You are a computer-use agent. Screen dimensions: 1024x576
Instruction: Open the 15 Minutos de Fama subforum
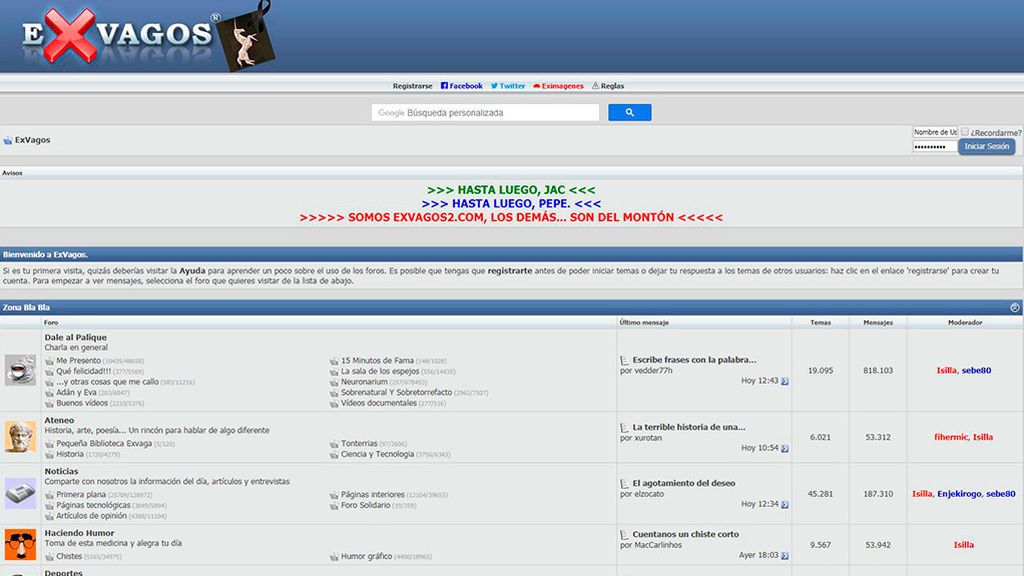tap(377, 360)
